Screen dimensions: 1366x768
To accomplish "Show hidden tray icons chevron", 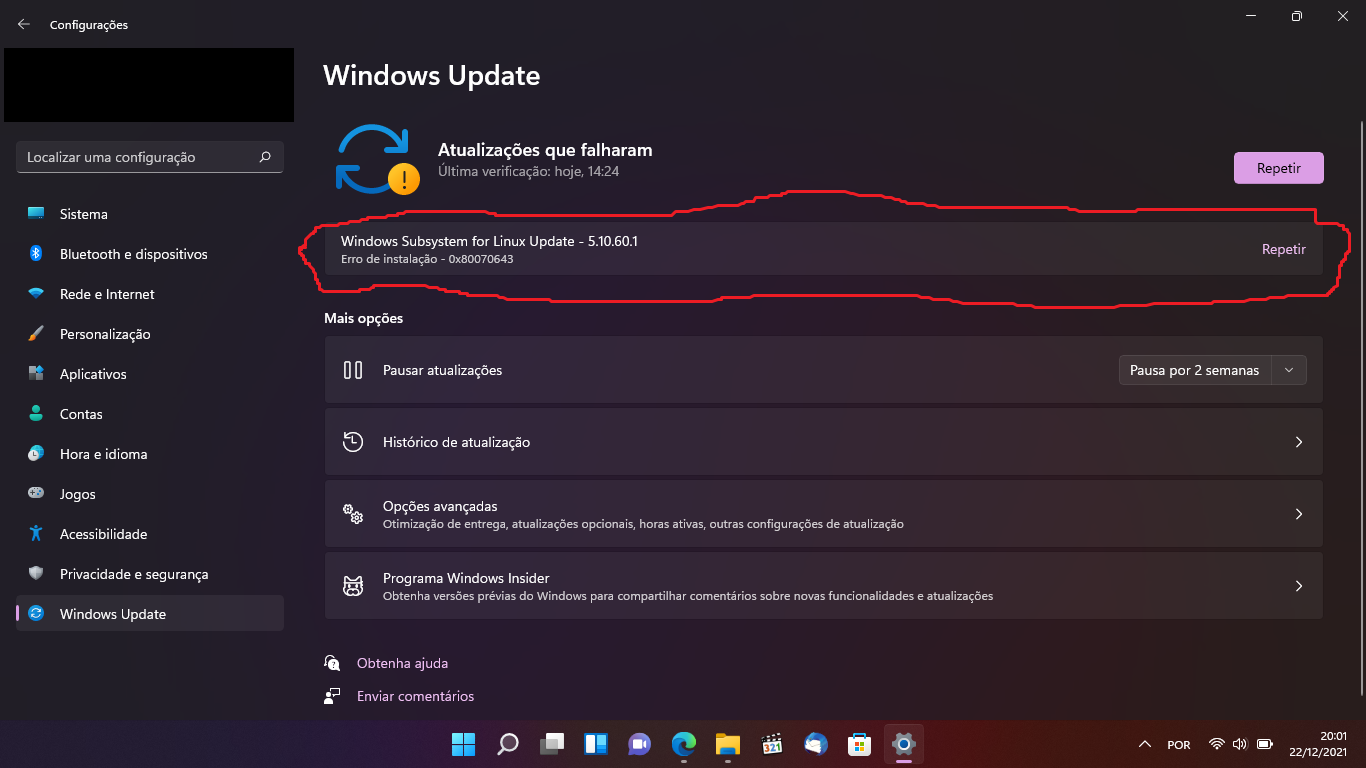I will point(1145,745).
